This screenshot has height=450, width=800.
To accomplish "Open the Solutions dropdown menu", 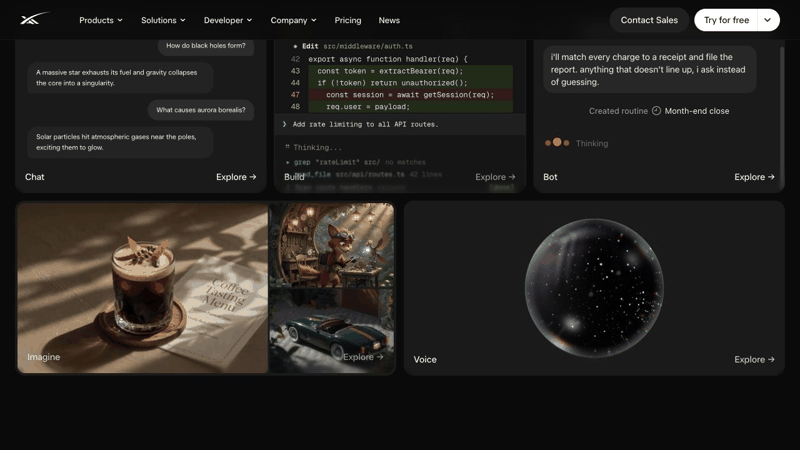I will (x=163, y=20).
